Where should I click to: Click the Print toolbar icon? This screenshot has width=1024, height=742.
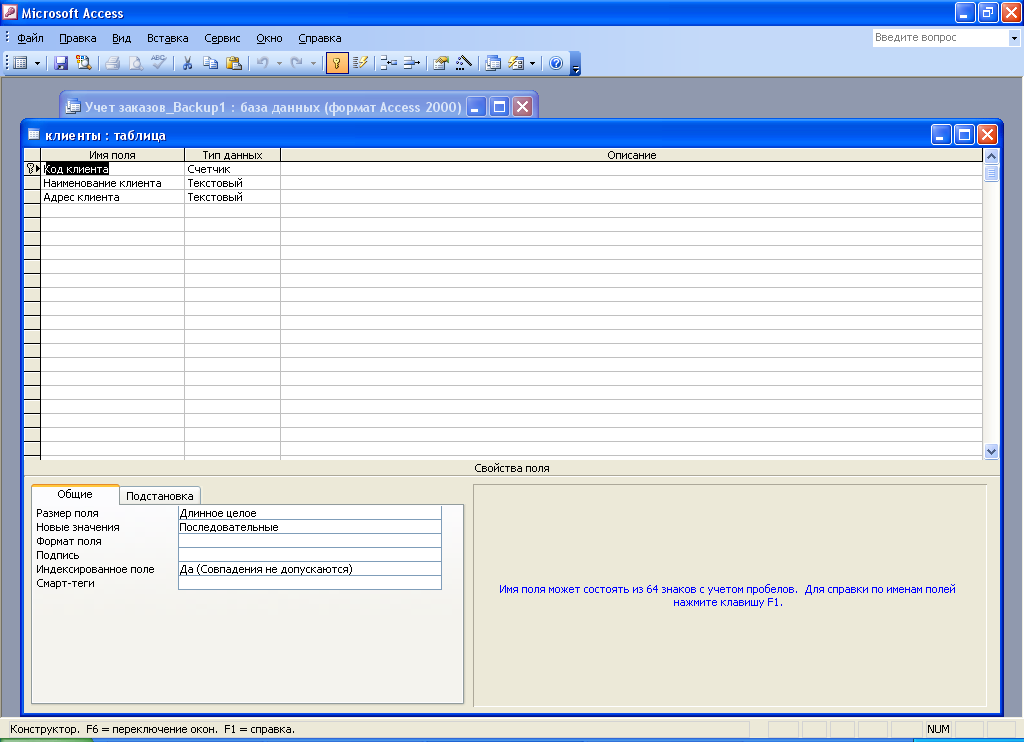point(112,63)
